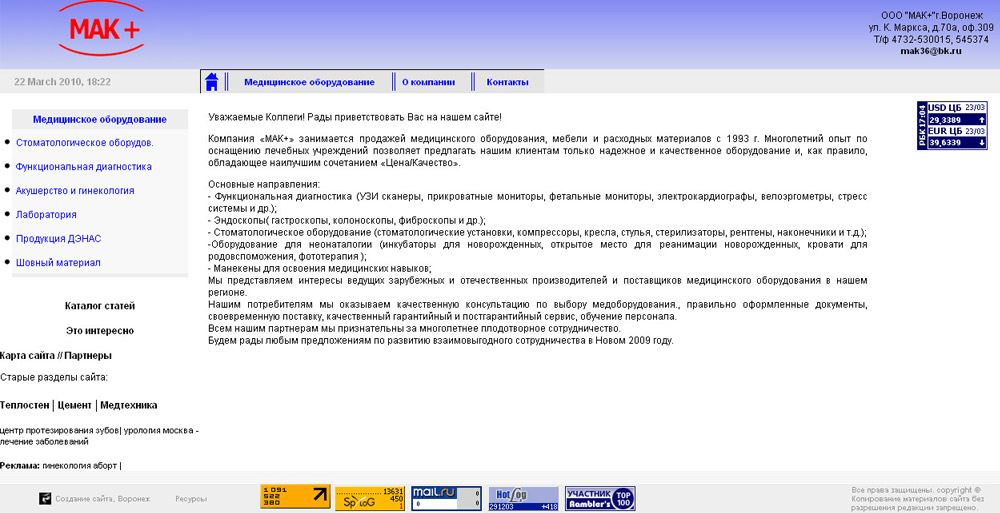Open Каталог статей link

click(x=99, y=306)
